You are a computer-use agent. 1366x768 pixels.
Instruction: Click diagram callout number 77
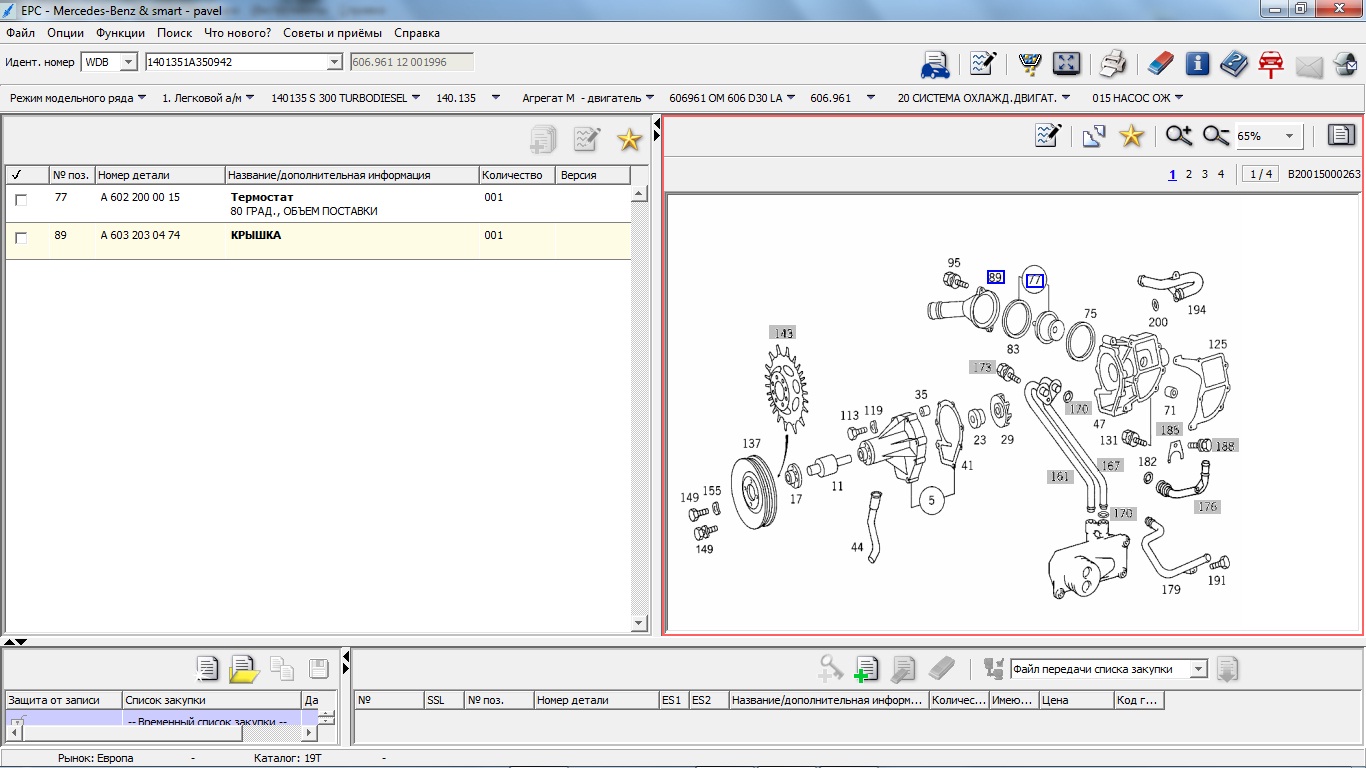pyautogui.click(x=1035, y=281)
